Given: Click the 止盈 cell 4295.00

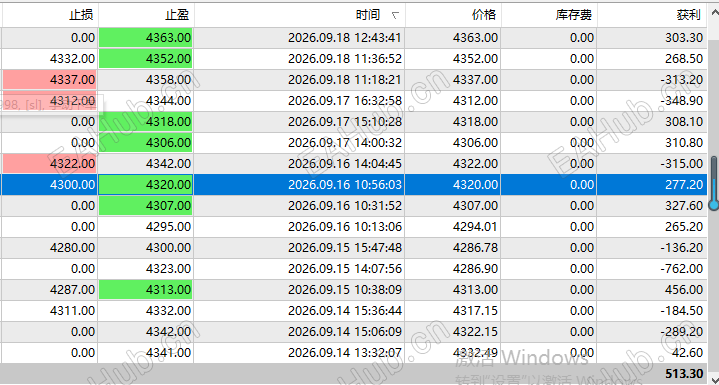Looking at the screenshot, I should click(146, 227).
